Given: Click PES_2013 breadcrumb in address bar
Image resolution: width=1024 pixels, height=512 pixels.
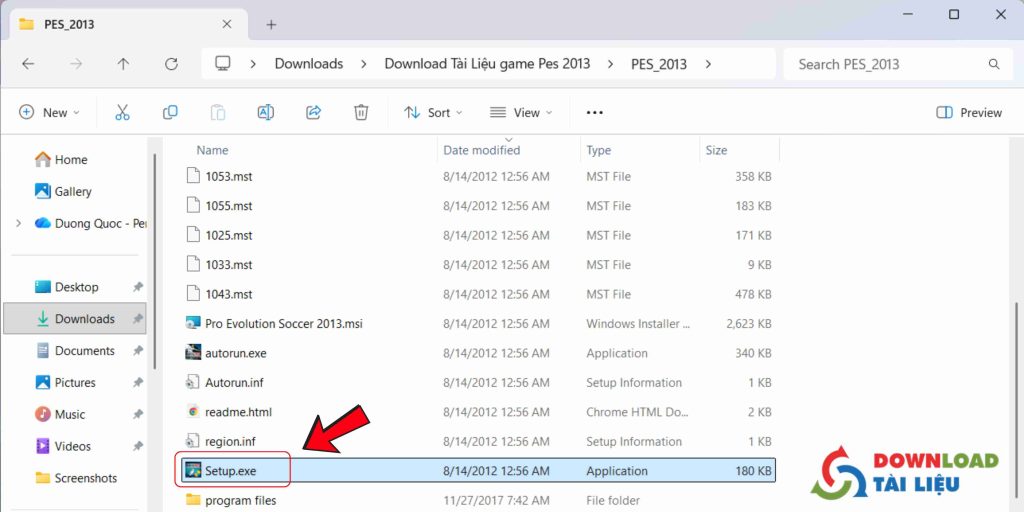Looking at the screenshot, I should pos(658,64).
